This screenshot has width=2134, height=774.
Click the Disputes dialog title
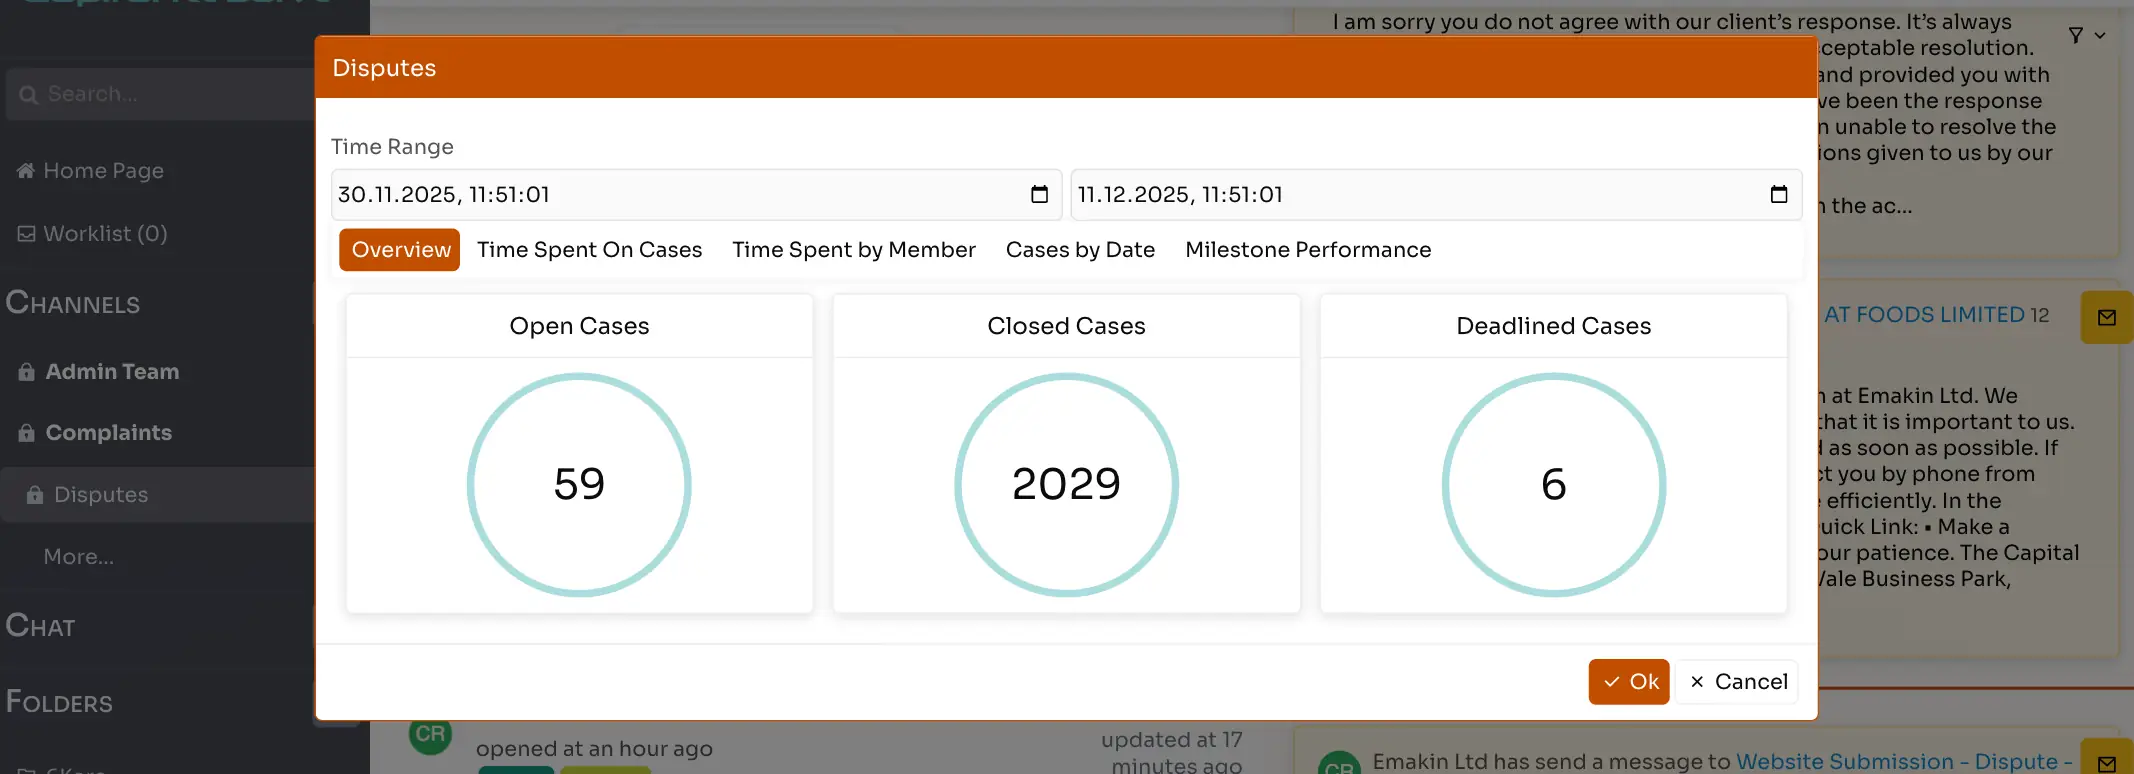(384, 68)
